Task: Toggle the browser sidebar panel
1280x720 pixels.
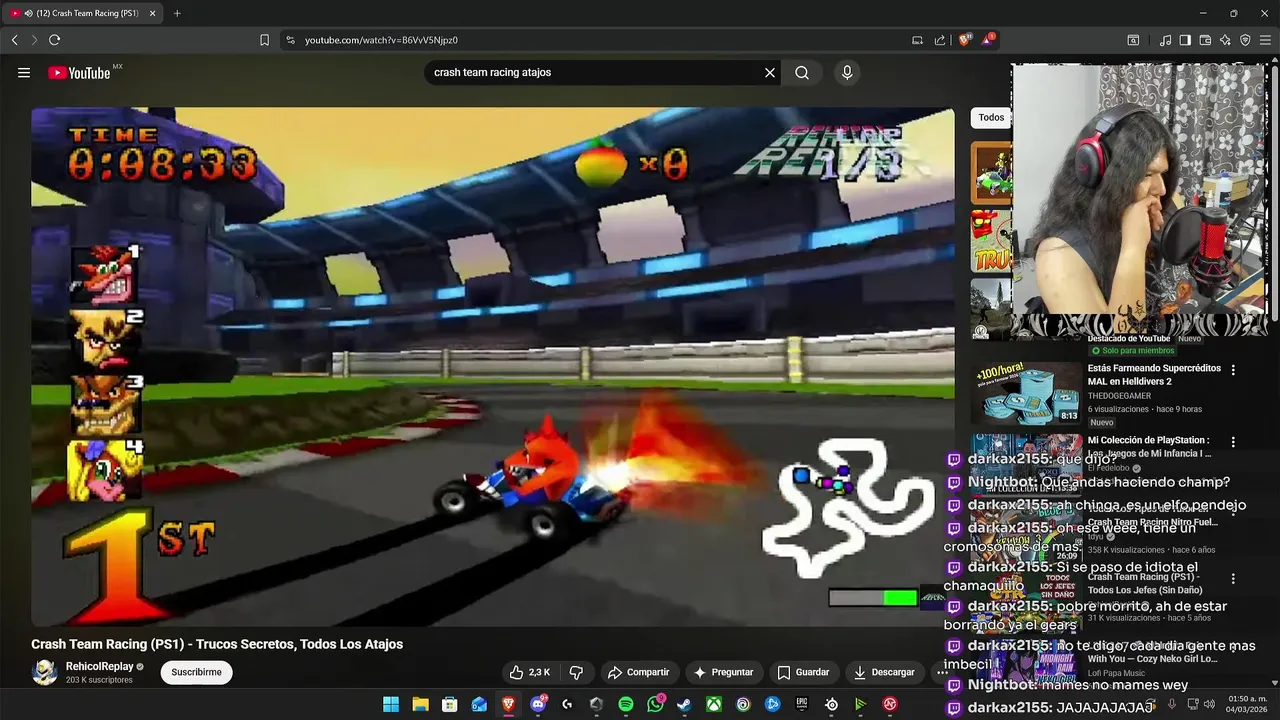Action: [1185, 40]
